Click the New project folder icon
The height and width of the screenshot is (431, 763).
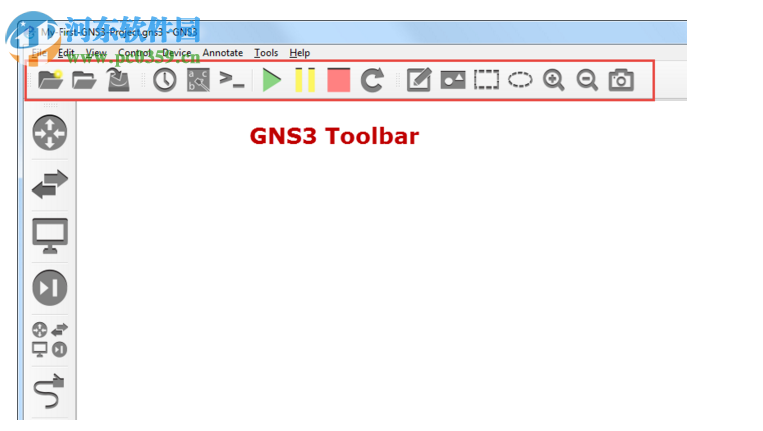(x=51, y=80)
